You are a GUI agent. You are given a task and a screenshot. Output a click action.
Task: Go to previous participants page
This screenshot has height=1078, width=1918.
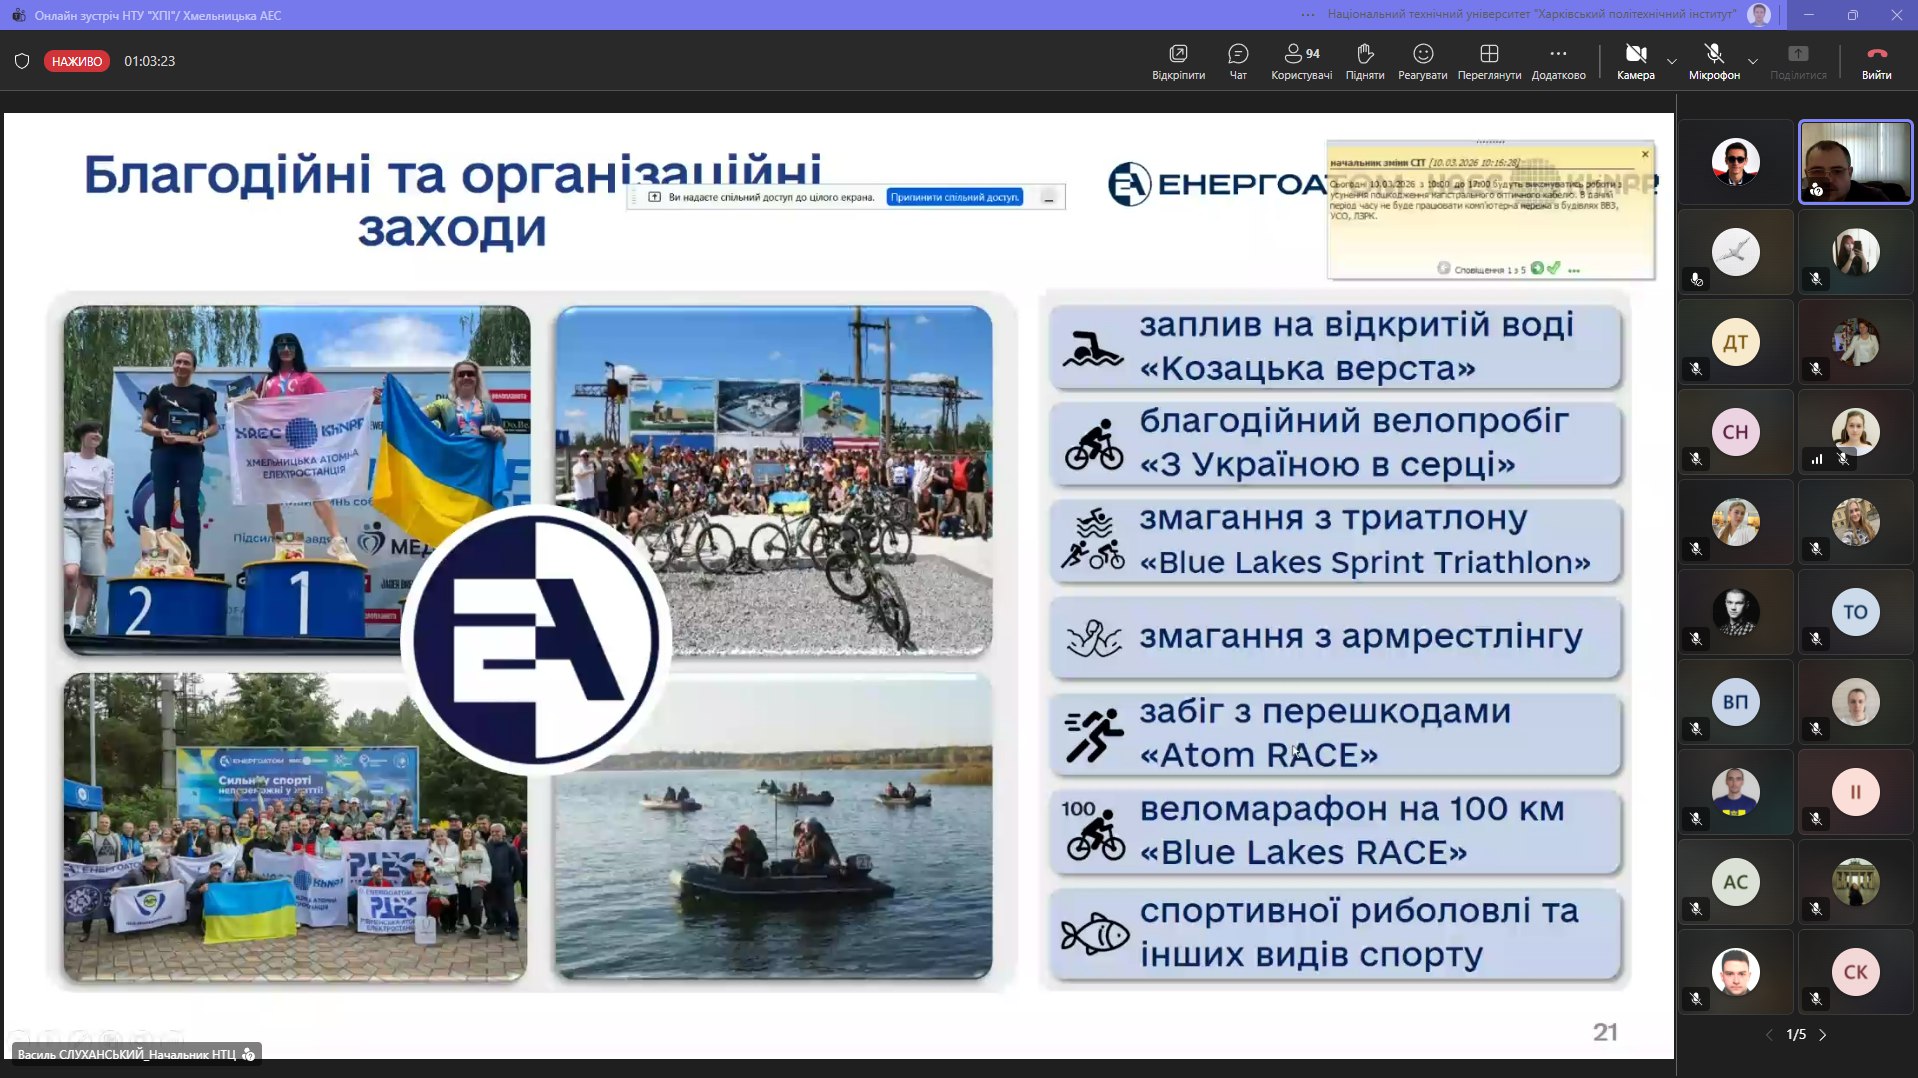1769,1035
